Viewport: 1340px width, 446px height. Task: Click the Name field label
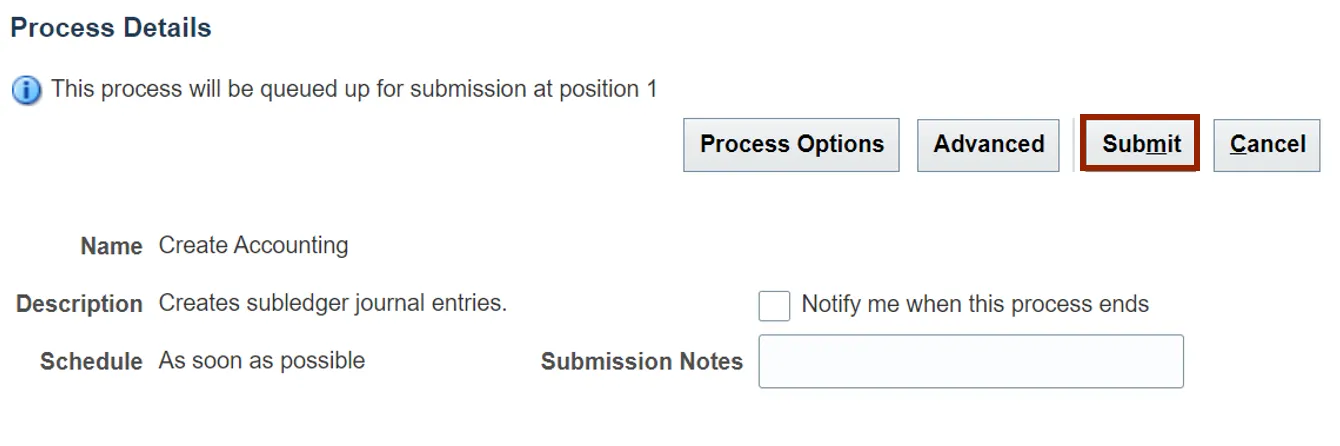(111, 246)
